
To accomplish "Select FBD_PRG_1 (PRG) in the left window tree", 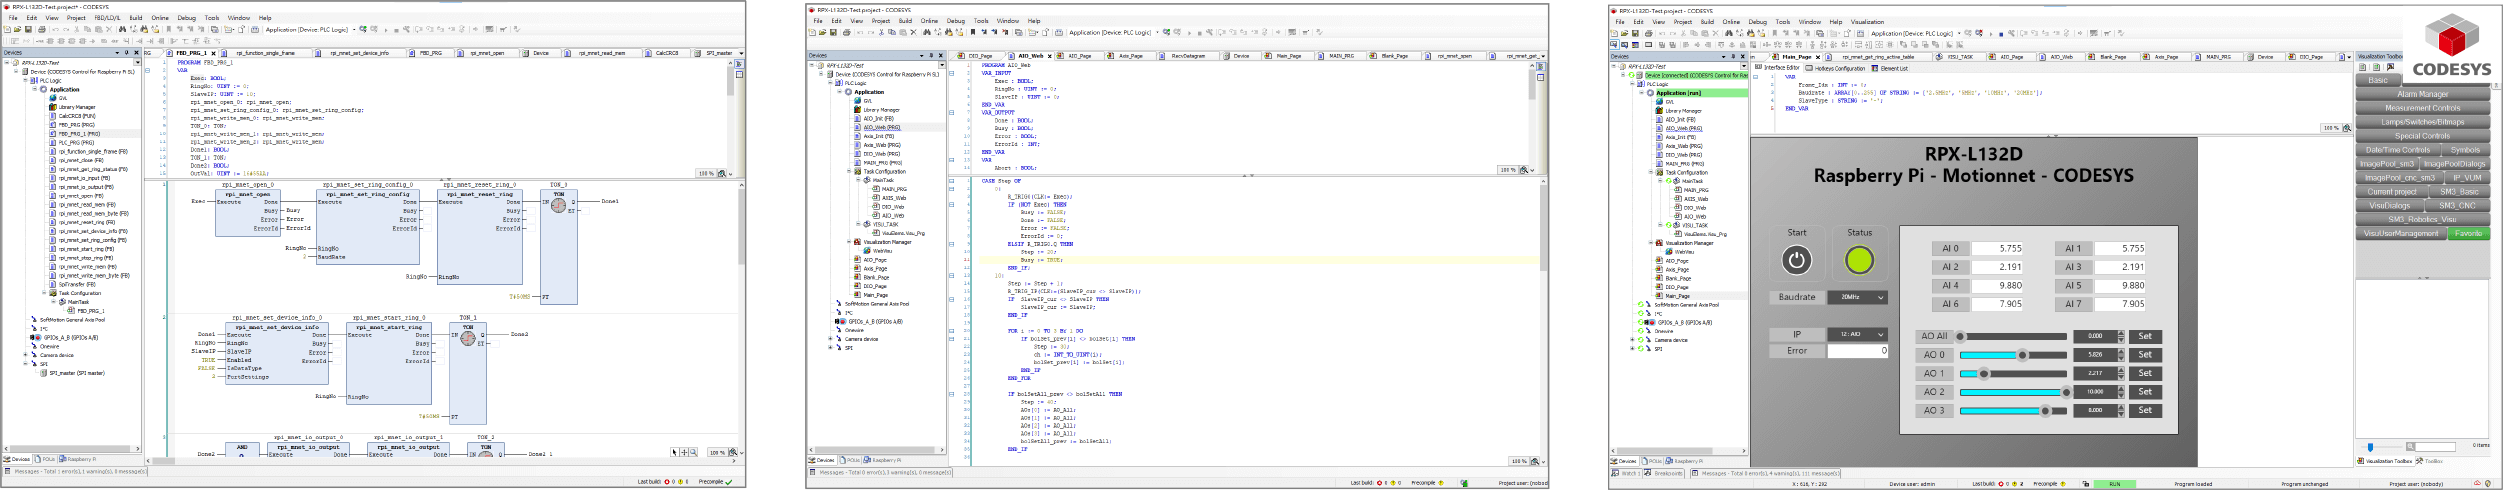I will pos(79,134).
